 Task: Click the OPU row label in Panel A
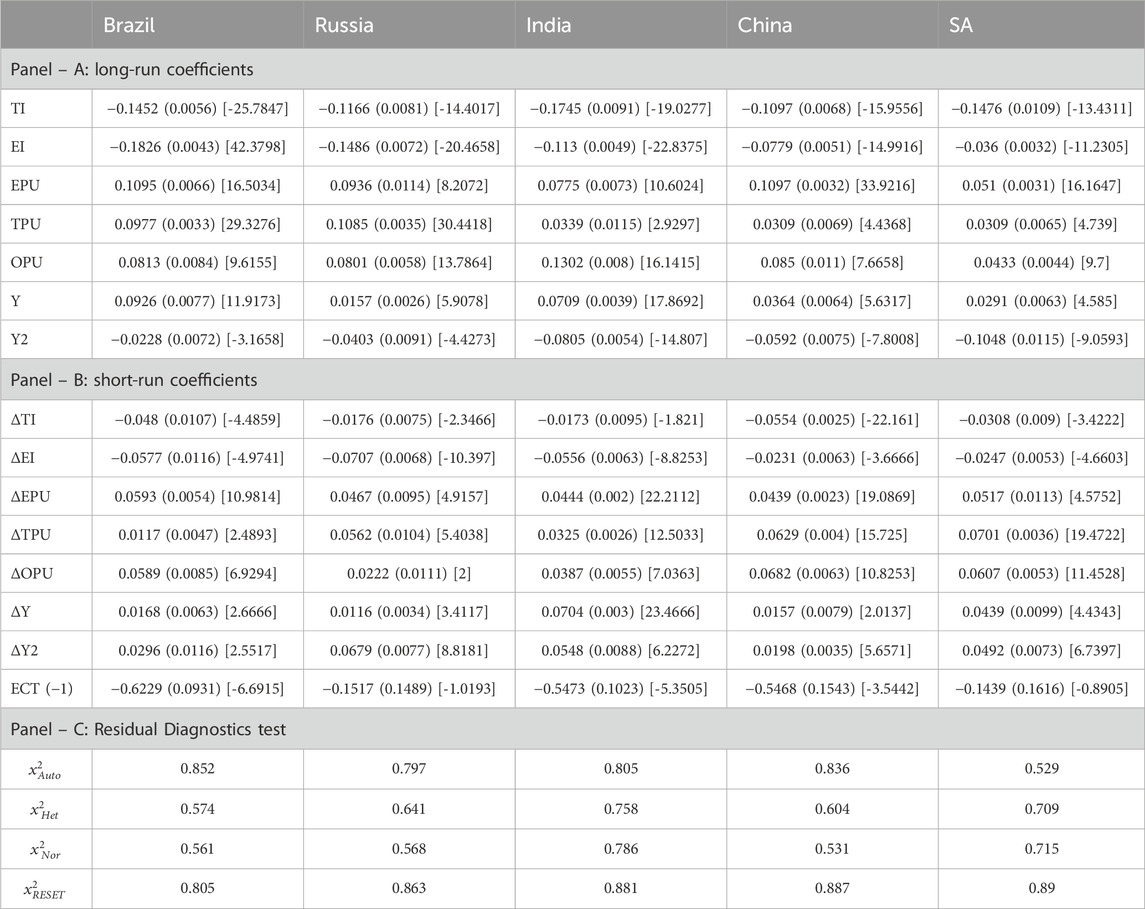coord(26,262)
